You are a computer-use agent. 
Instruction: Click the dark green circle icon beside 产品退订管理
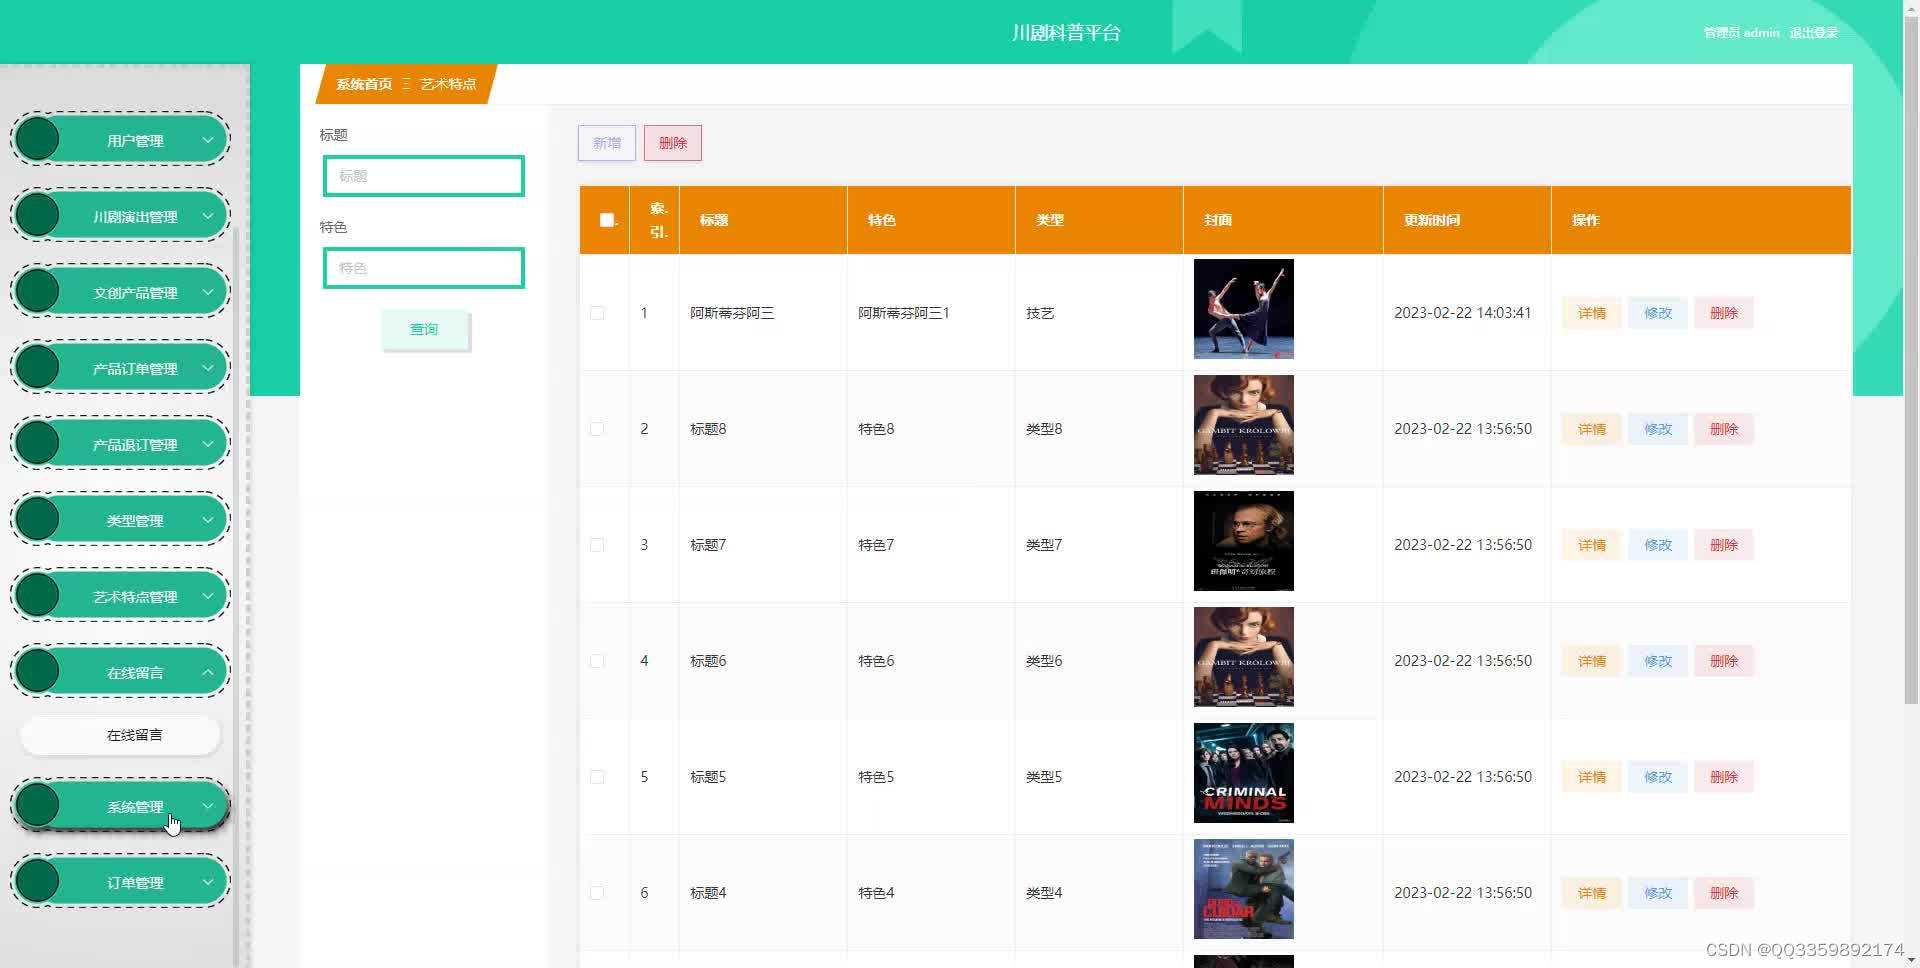(x=38, y=443)
